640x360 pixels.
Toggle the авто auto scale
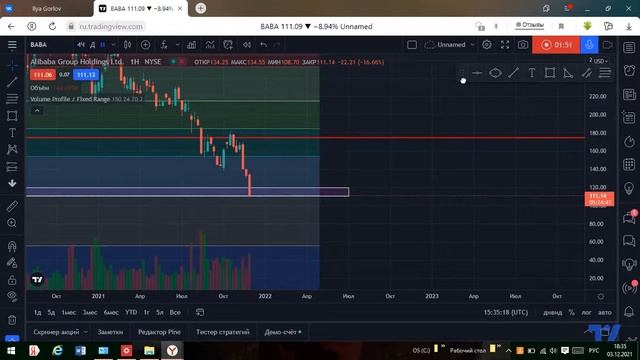coord(604,312)
